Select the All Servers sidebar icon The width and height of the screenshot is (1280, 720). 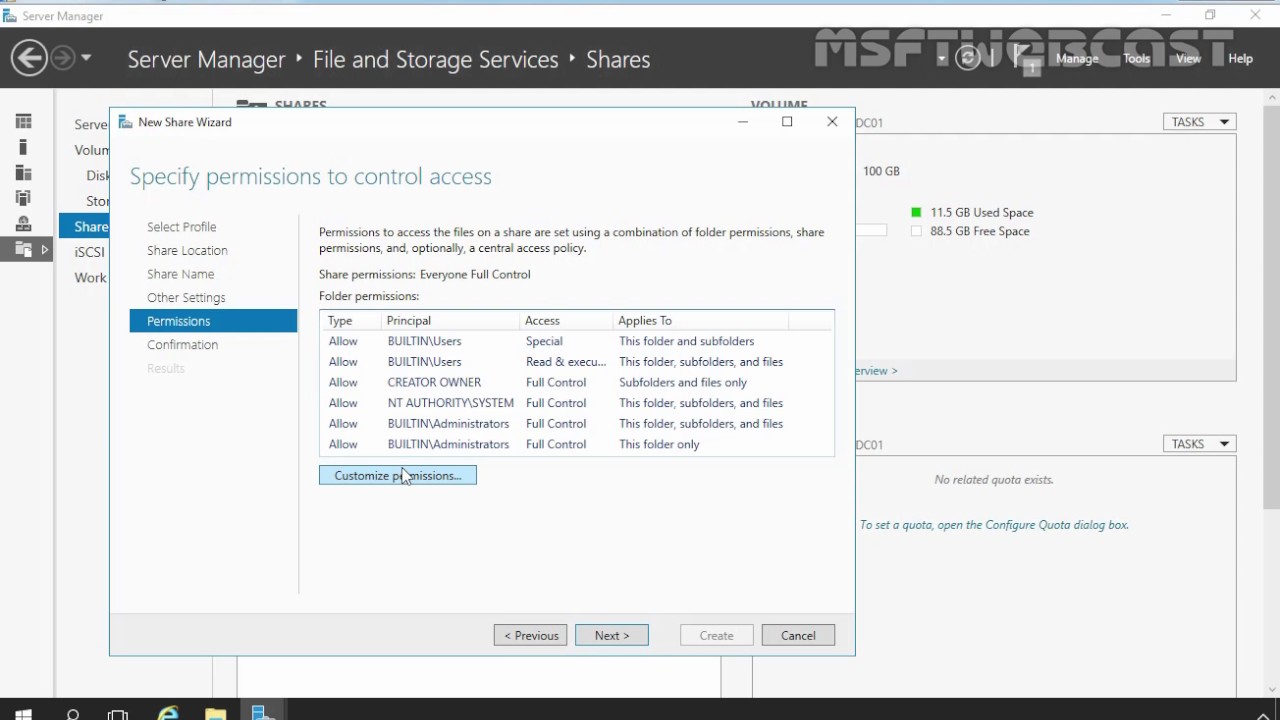(23, 172)
